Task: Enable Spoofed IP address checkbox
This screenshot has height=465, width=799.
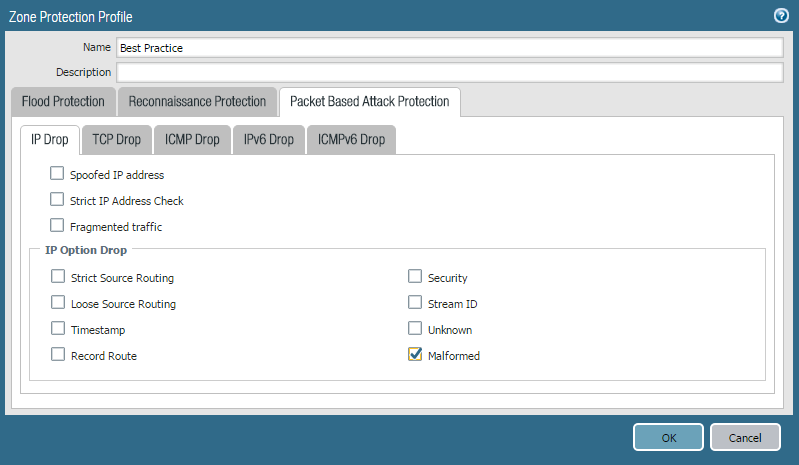Action: 57,174
